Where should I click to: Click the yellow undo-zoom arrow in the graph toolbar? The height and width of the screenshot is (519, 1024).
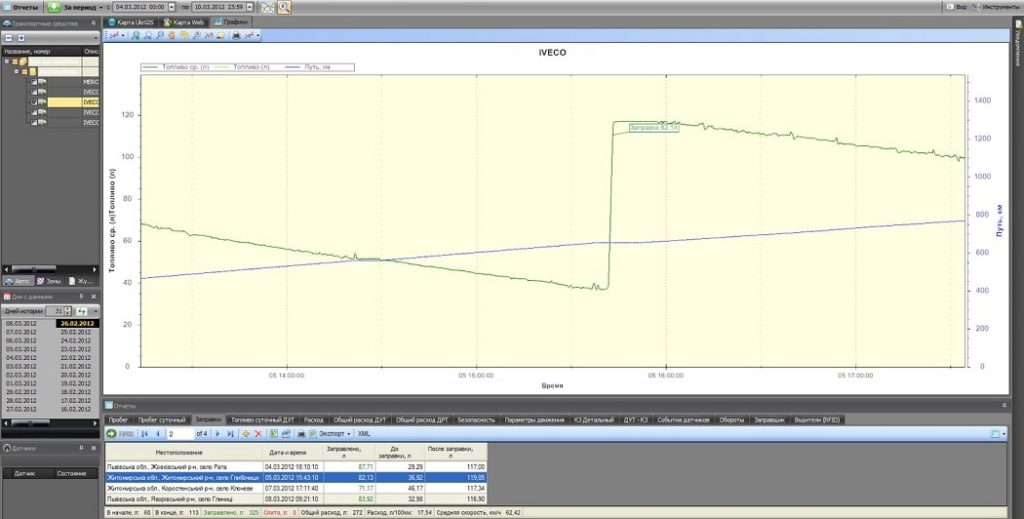[184, 35]
